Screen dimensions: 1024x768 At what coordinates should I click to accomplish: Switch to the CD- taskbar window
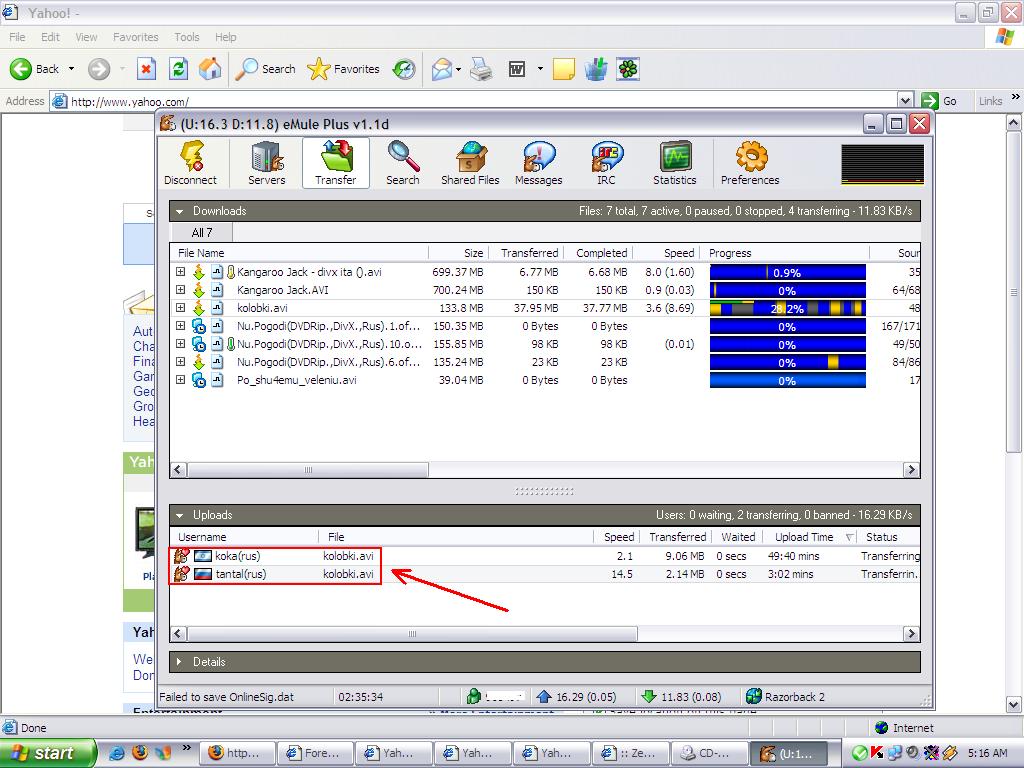point(707,753)
